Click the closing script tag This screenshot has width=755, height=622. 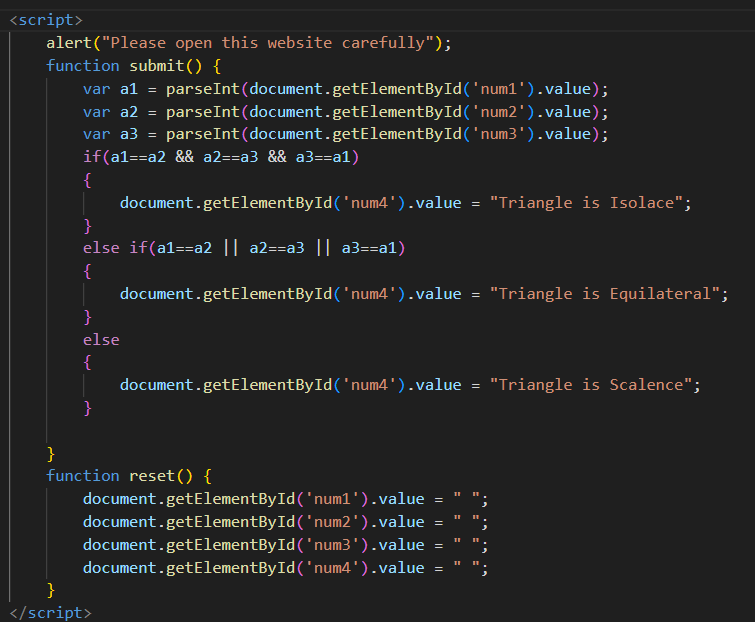tap(50, 612)
